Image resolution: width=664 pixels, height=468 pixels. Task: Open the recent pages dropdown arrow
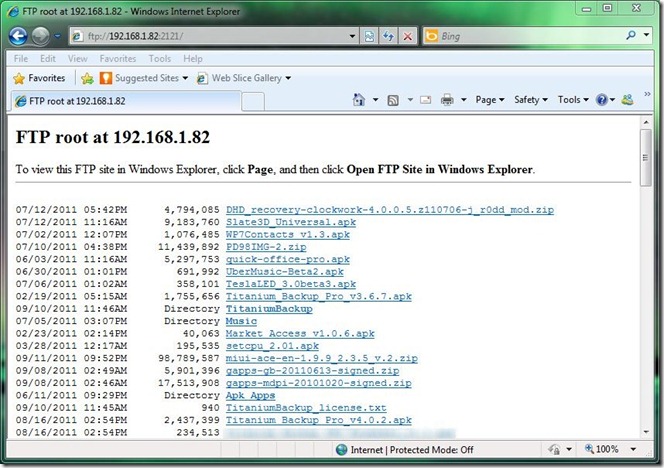[57, 36]
